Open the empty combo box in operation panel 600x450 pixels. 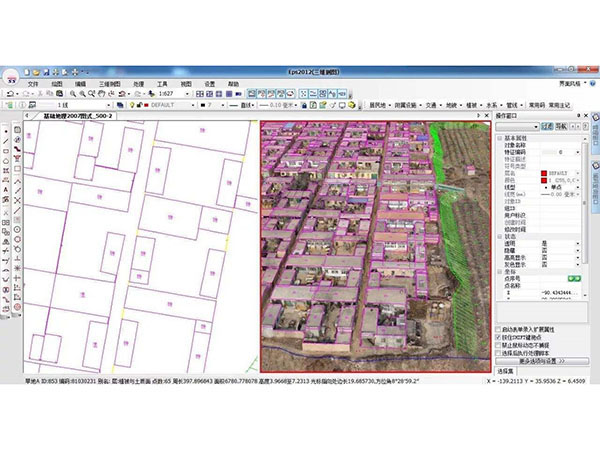[517, 126]
